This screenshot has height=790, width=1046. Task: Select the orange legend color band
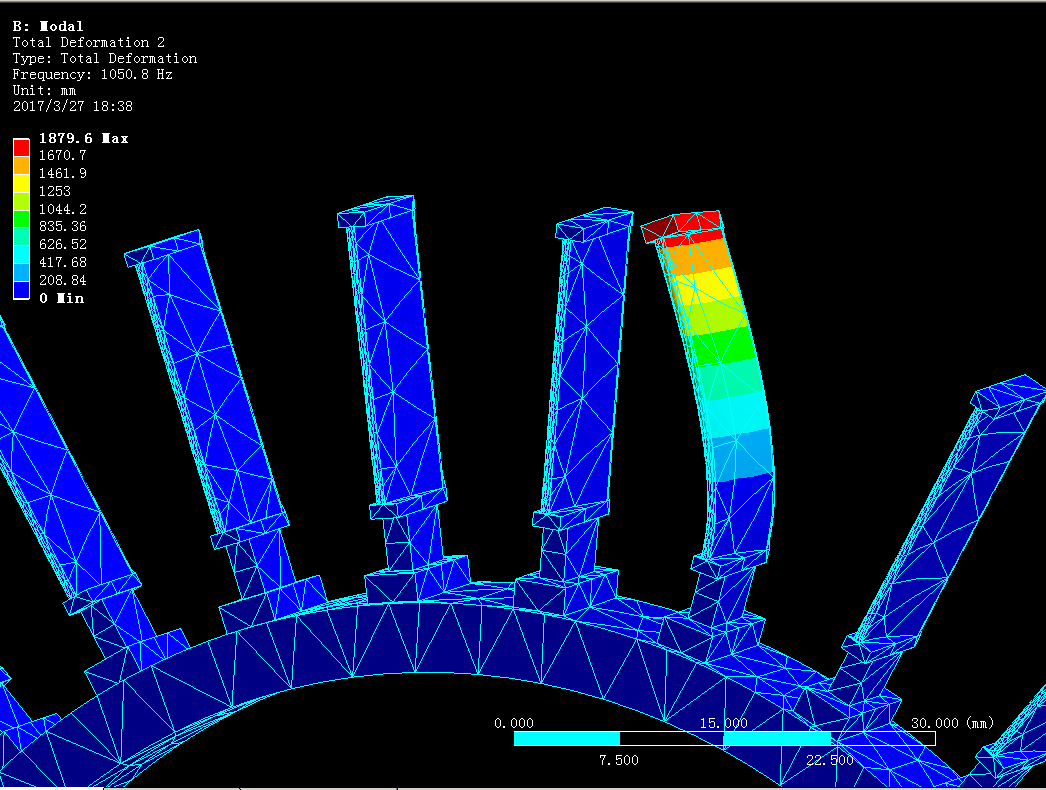tap(21, 165)
